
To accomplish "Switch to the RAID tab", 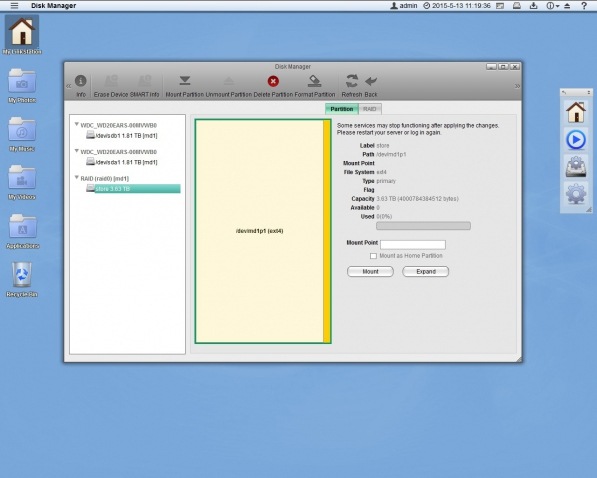I will point(370,109).
